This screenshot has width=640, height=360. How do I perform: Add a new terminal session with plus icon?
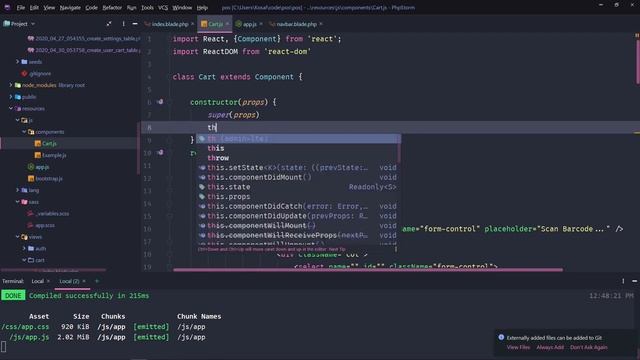tap(97, 281)
